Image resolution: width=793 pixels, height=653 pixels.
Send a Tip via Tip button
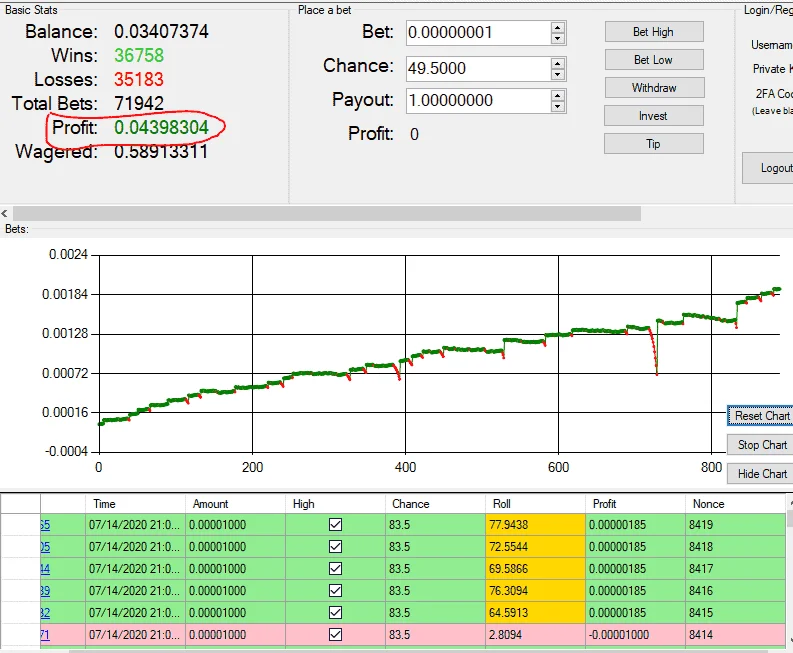[x=653, y=144]
